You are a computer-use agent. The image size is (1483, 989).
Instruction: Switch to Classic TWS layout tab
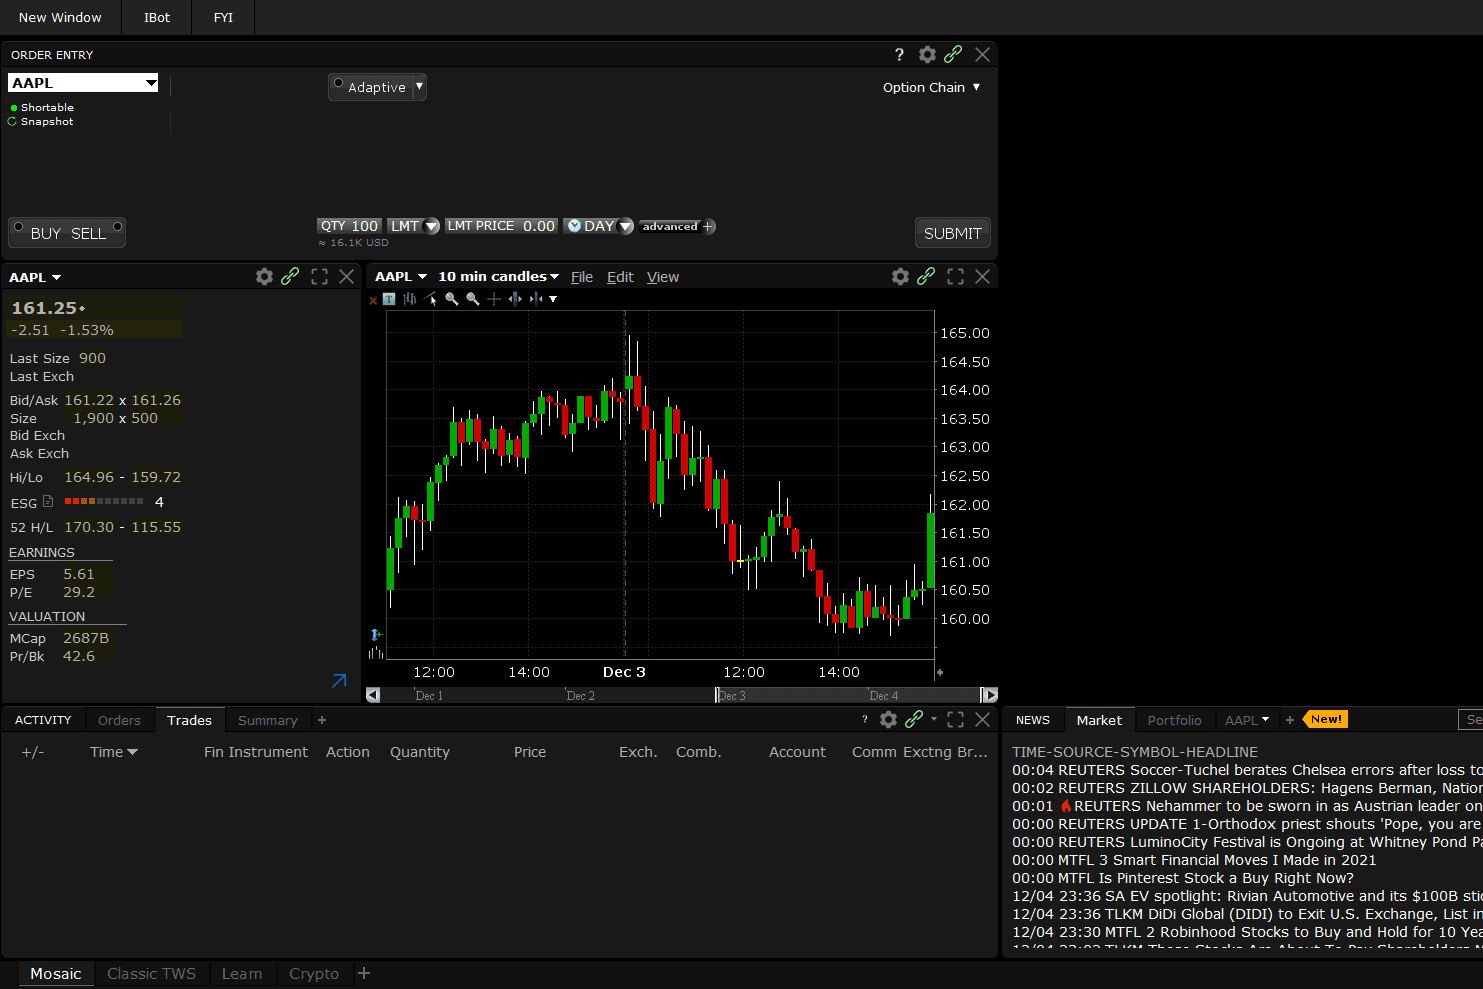[x=151, y=974]
